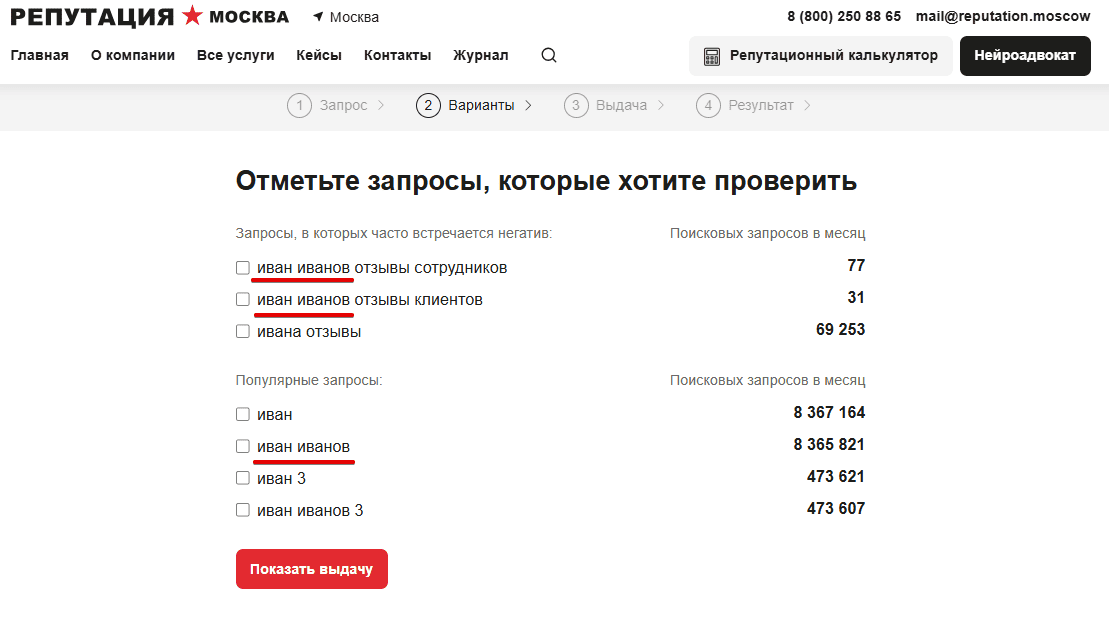Click the label 'иван иванов отзывы сотрудников'

(382, 268)
